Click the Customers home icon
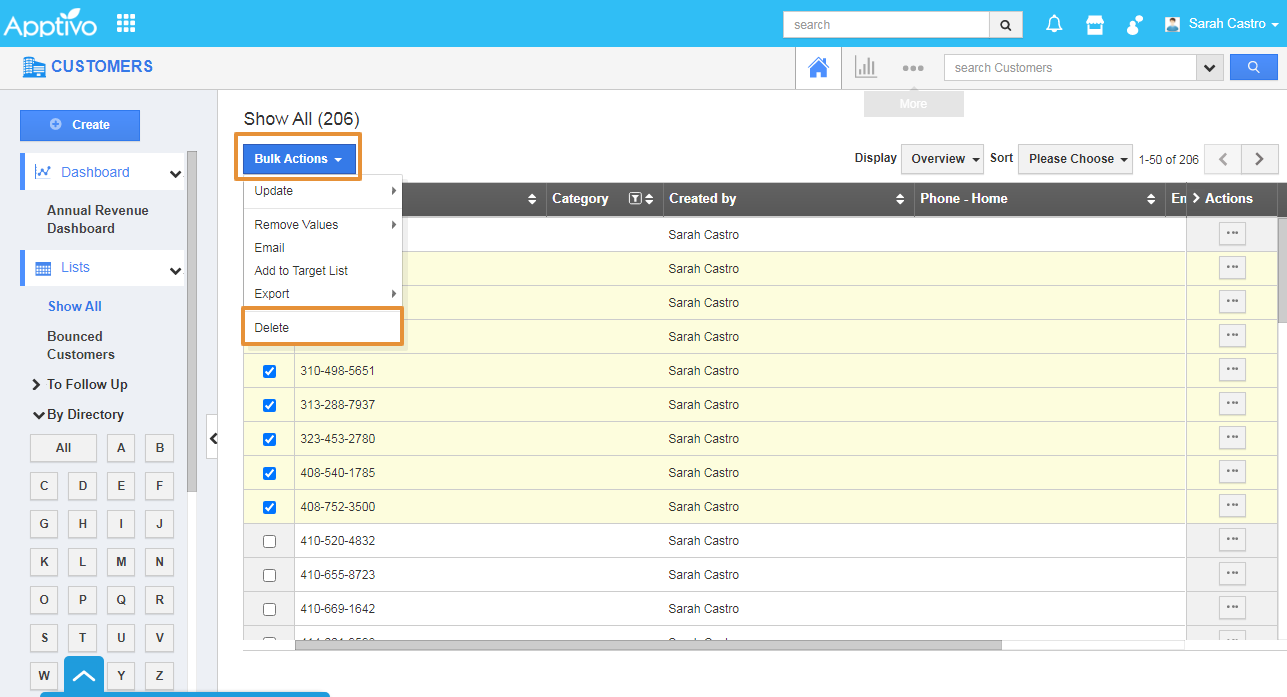 (818, 68)
